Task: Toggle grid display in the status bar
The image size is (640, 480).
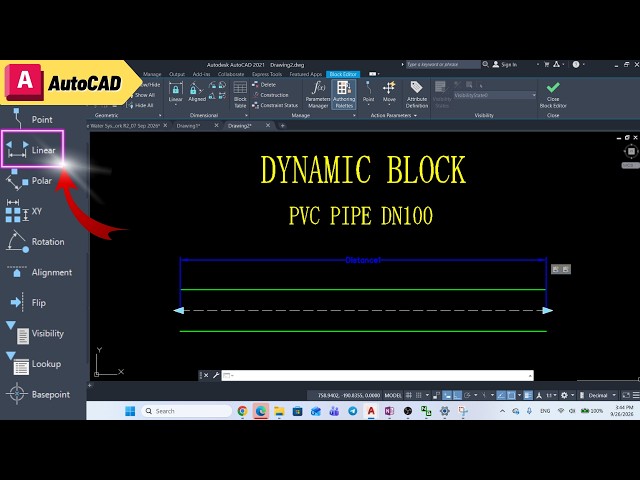Action: point(409,395)
